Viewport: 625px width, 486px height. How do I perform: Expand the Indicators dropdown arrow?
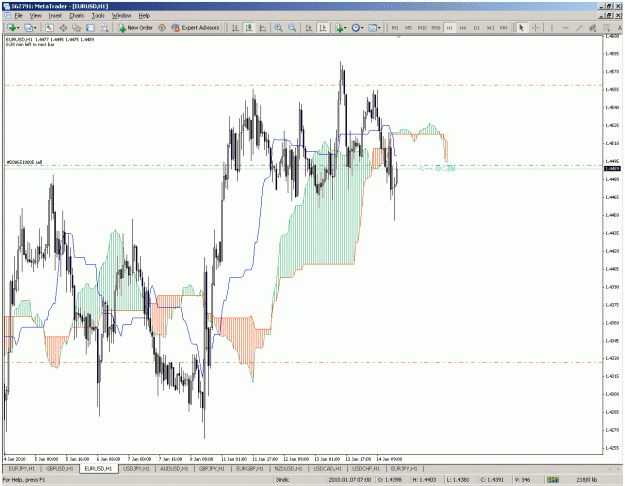[x=345, y=28]
